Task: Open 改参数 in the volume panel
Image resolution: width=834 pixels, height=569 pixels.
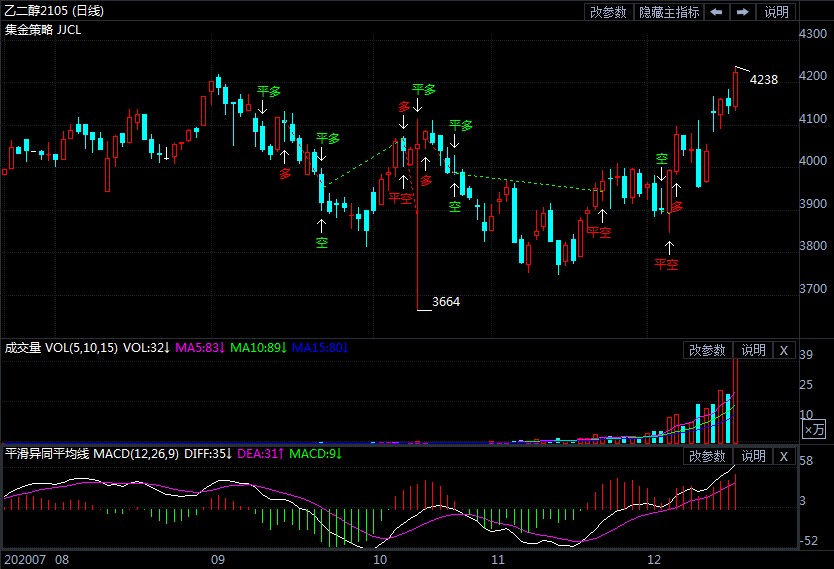Action: click(x=707, y=350)
